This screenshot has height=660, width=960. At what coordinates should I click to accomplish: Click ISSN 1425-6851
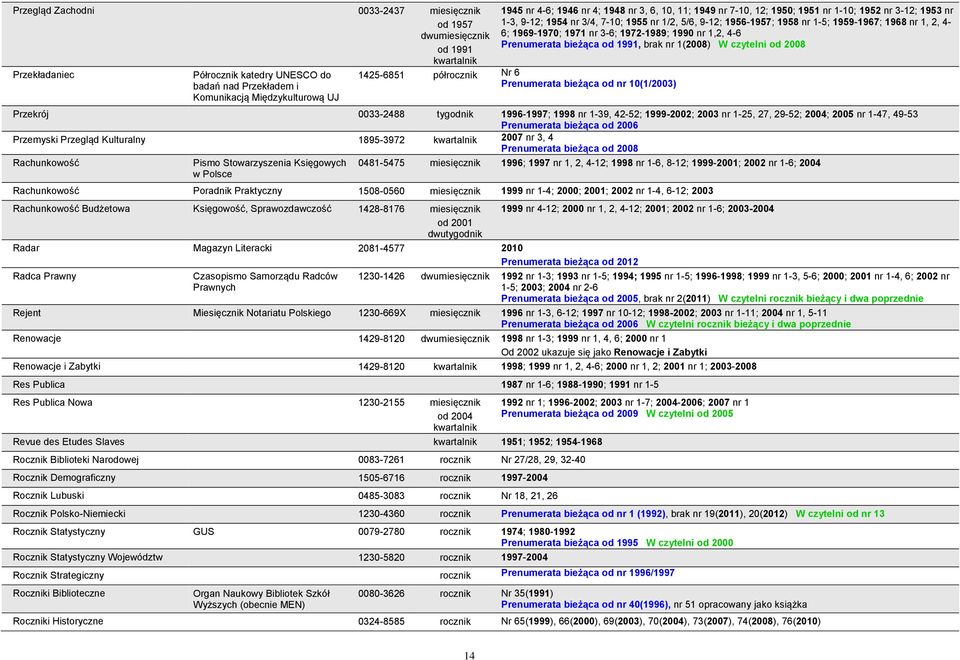pos(381,75)
